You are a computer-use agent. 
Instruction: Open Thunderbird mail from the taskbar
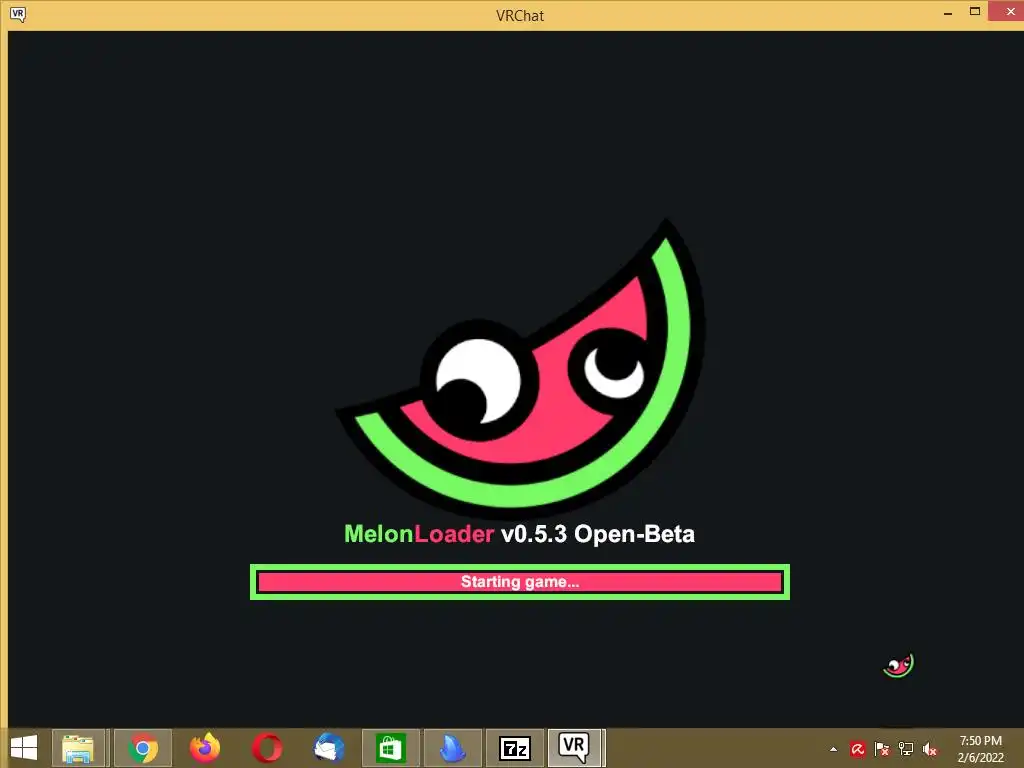tap(328, 748)
